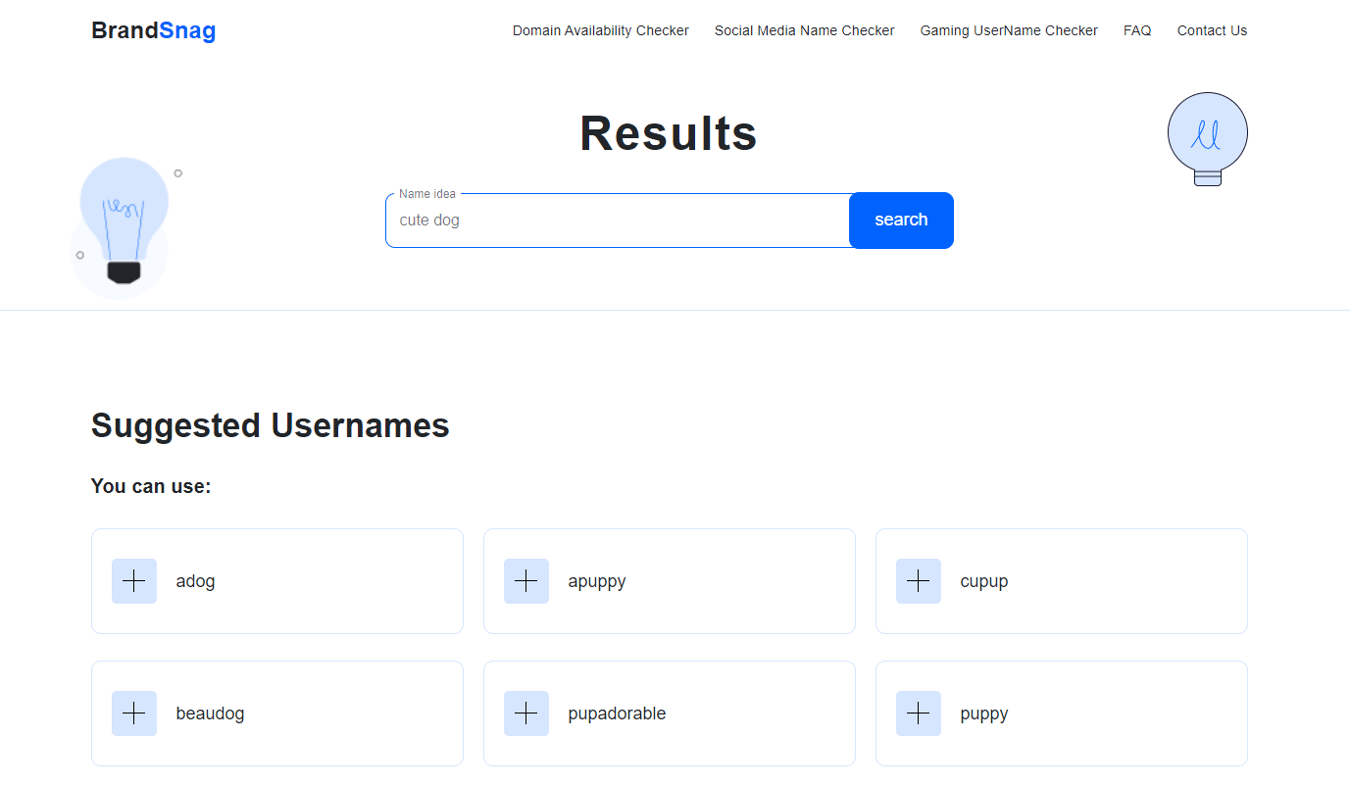The height and width of the screenshot is (788, 1350).
Task: Navigate to Gaming UserName Checker
Action: pyautogui.click(x=1008, y=30)
